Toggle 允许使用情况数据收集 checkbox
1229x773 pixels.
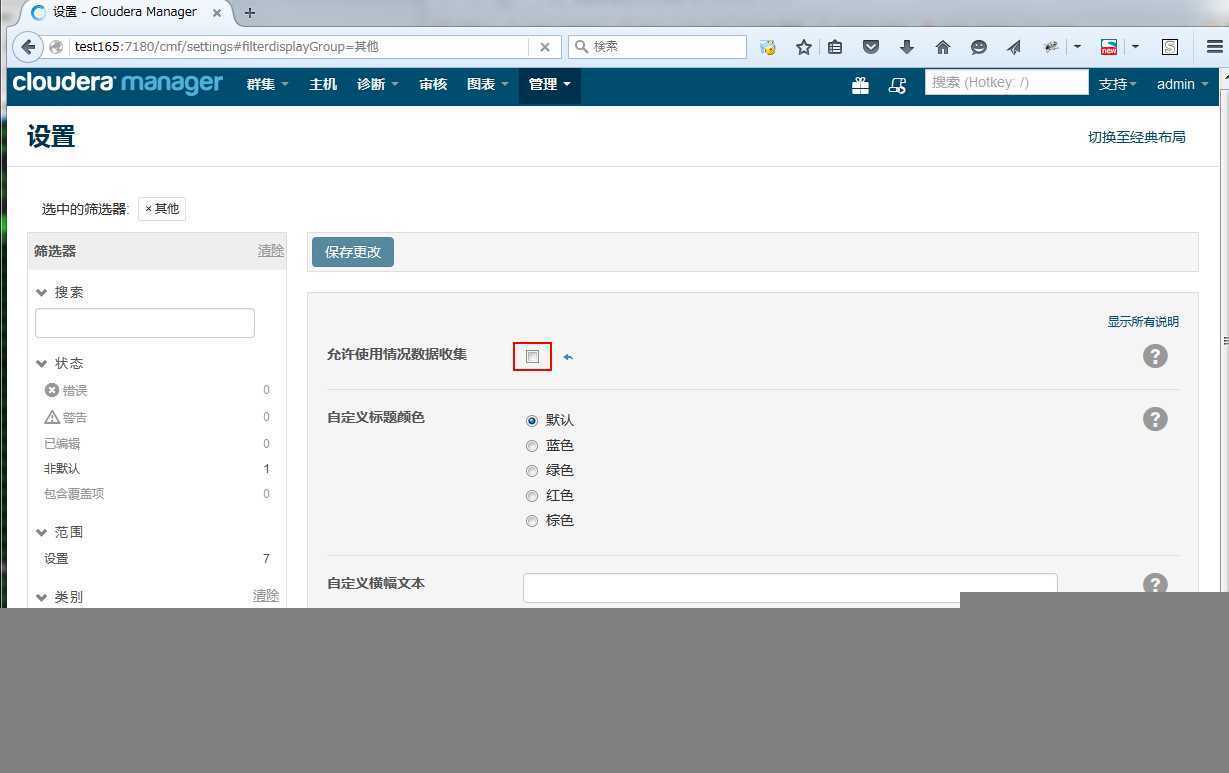[532, 356]
